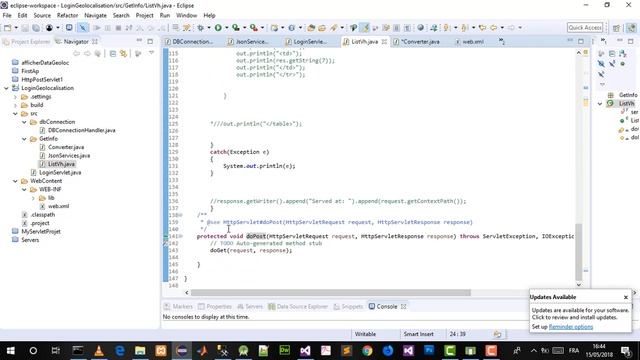
Task: Switch to the Markers tab
Action: 178,307
